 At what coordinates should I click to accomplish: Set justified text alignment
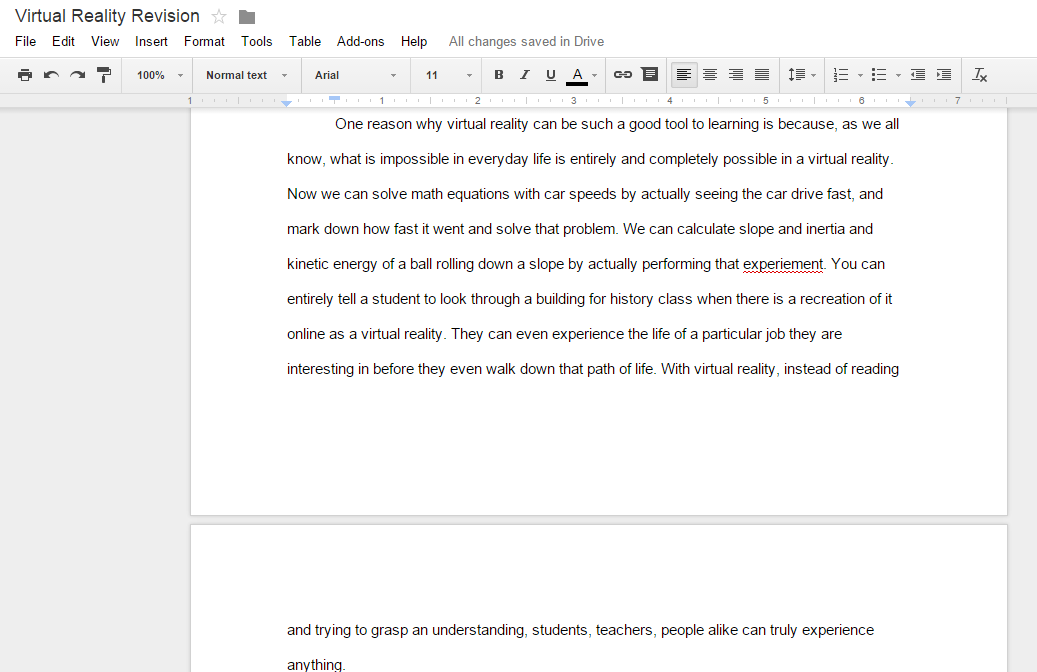762,75
